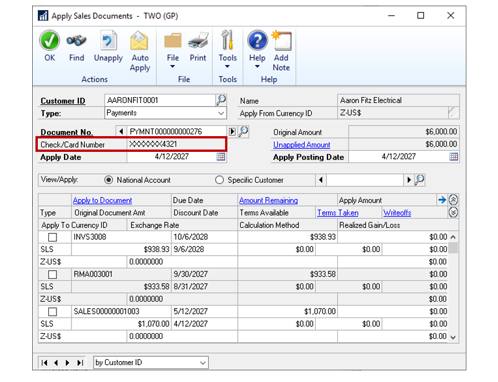Click the currency ID expansion icon by Z-US$
This screenshot has height=382, width=498.
click(x=453, y=113)
